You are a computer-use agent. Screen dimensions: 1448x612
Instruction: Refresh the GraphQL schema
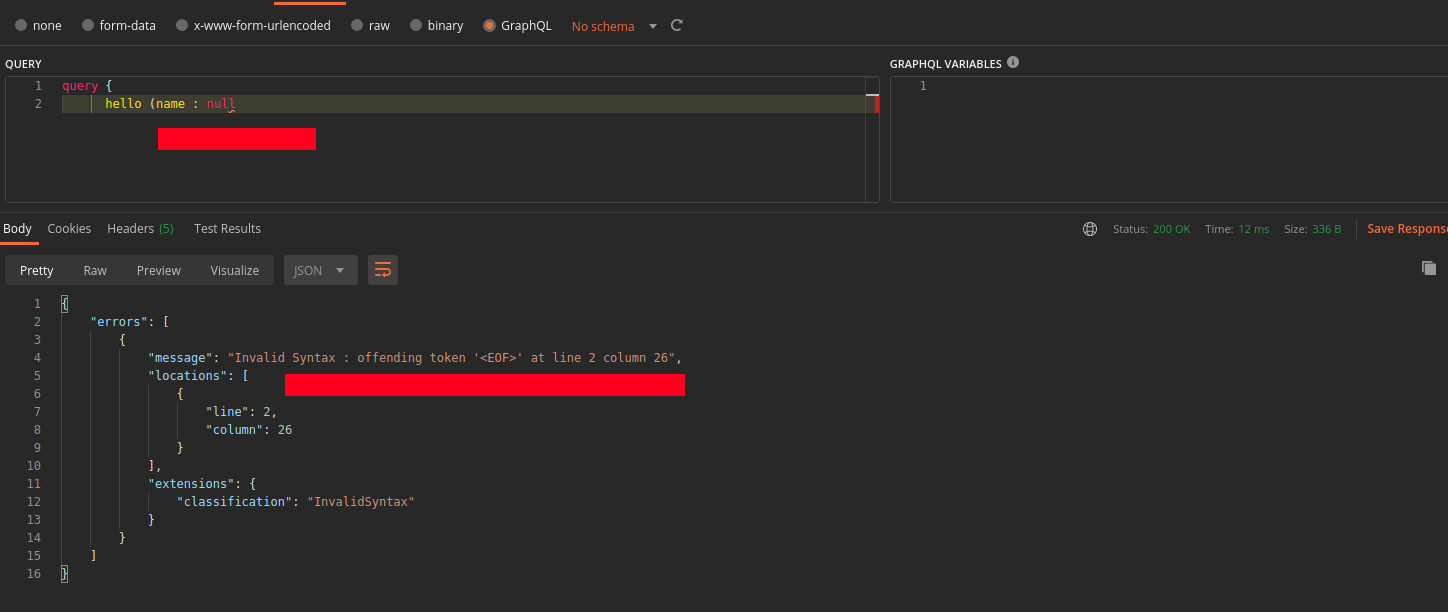676,25
